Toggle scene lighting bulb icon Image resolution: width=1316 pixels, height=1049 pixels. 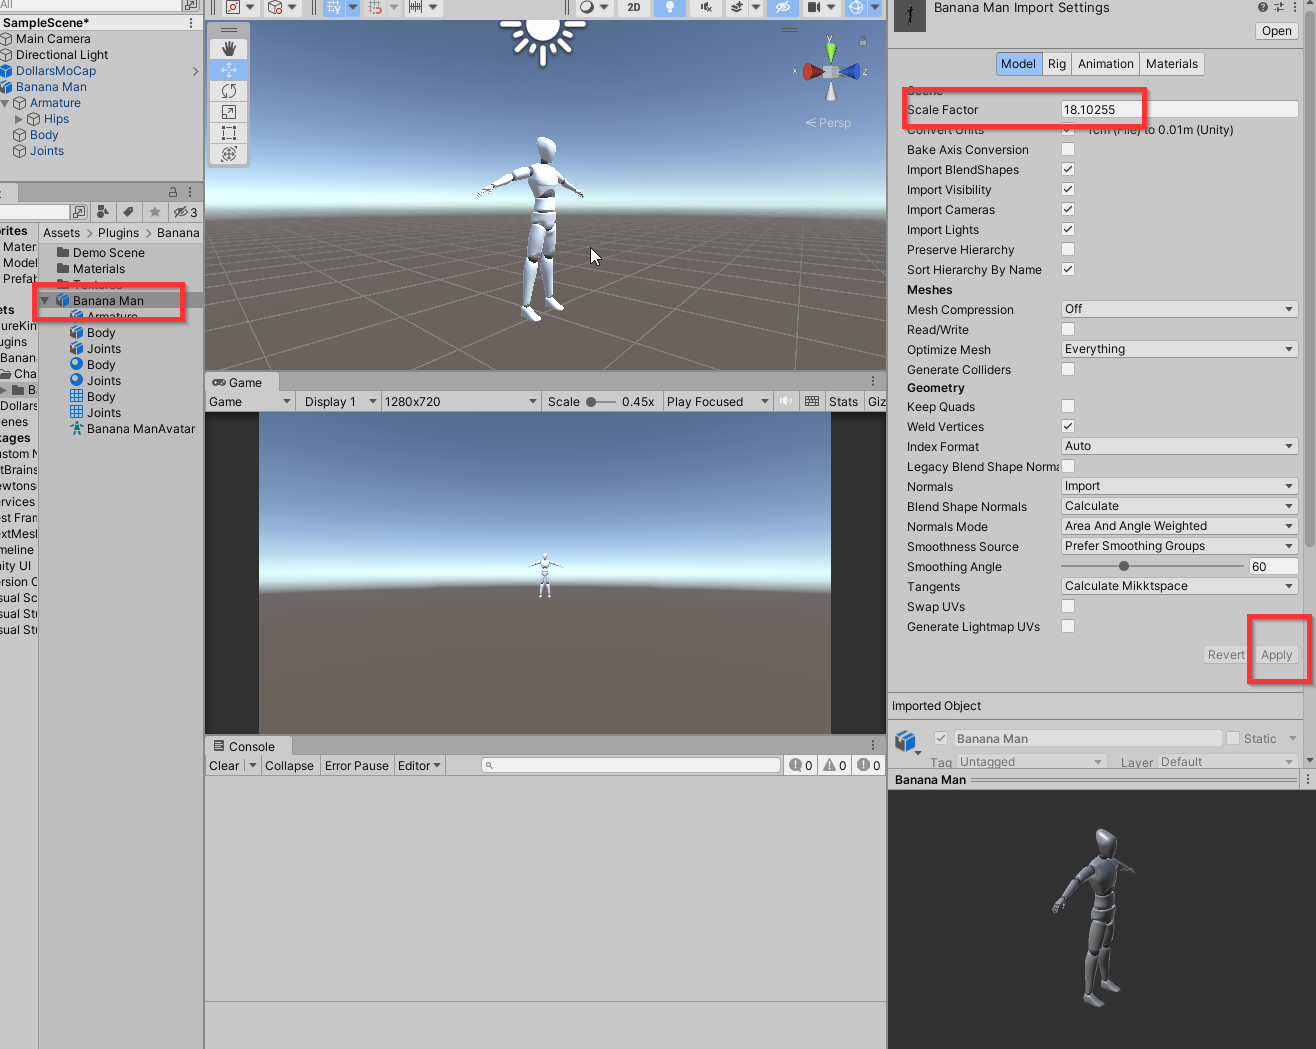pos(670,7)
